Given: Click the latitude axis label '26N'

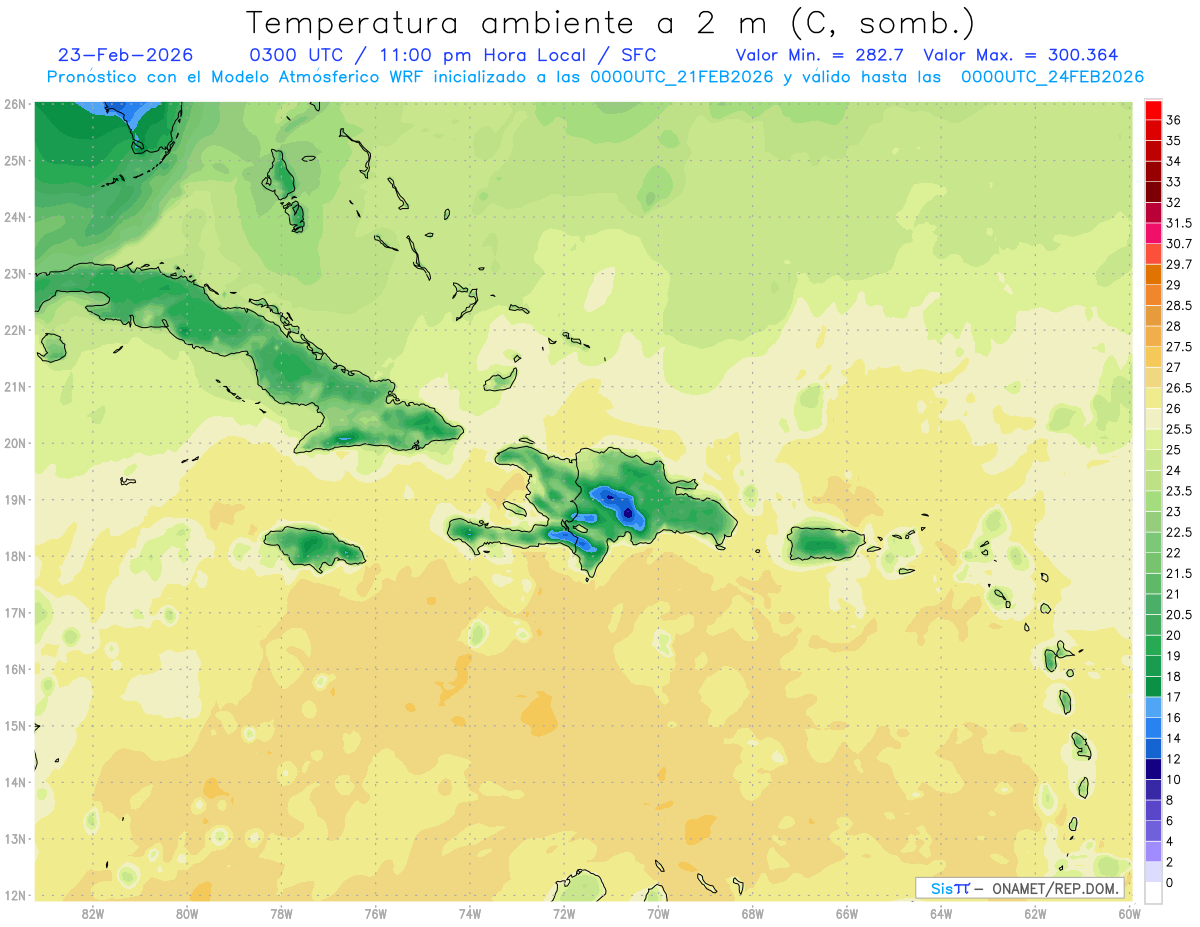Looking at the screenshot, I should pyautogui.click(x=15, y=104).
